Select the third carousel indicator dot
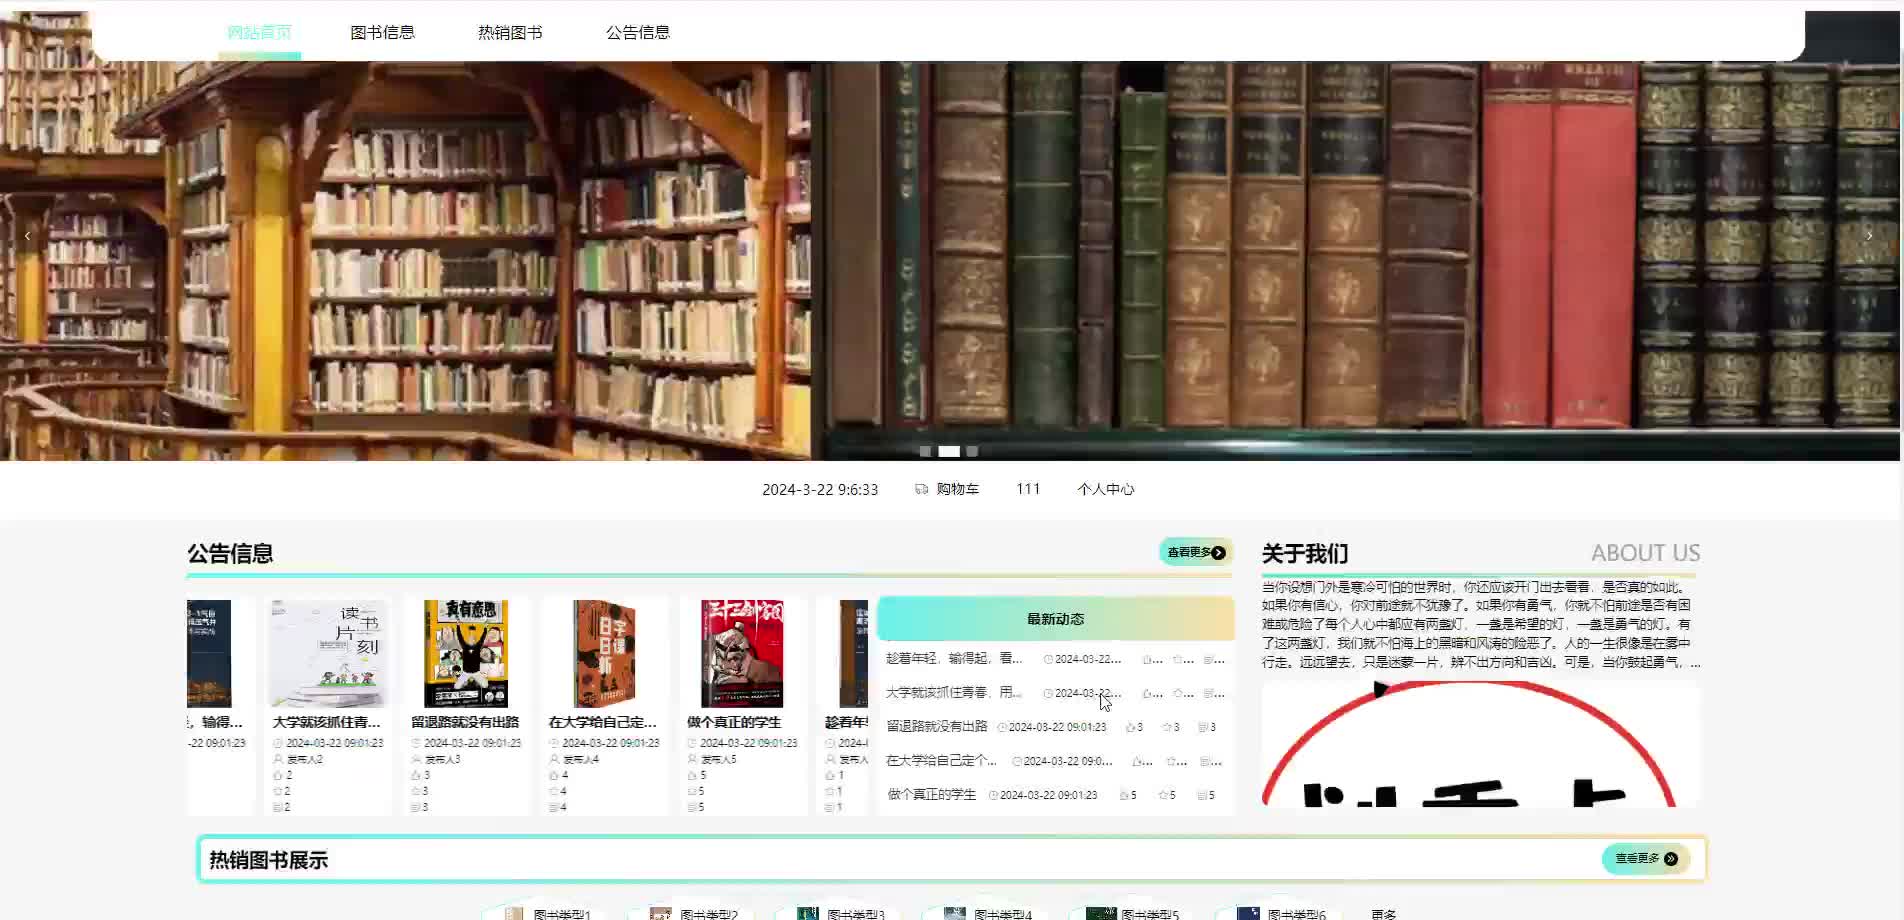The image size is (1904, 920). pyautogui.click(x=972, y=451)
